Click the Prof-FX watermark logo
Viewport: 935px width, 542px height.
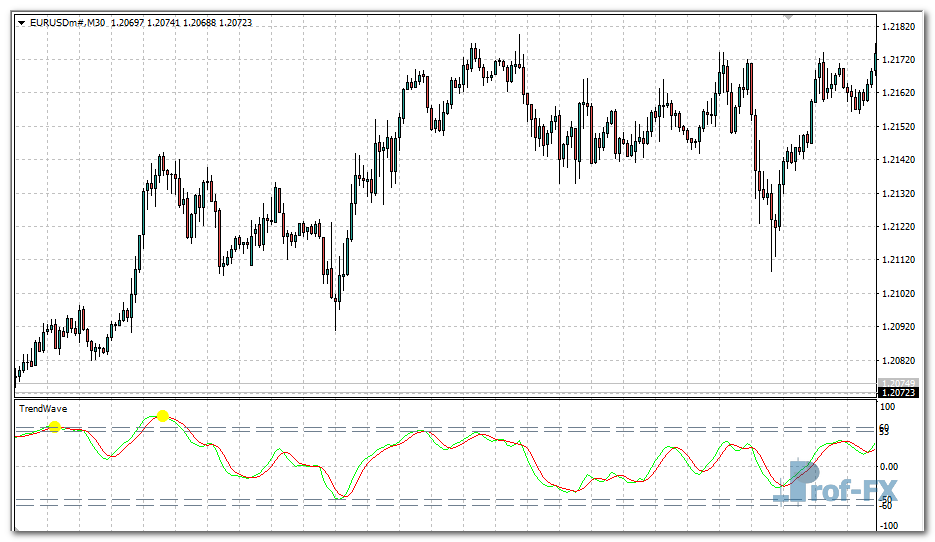pyautogui.click(x=843, y=485)
